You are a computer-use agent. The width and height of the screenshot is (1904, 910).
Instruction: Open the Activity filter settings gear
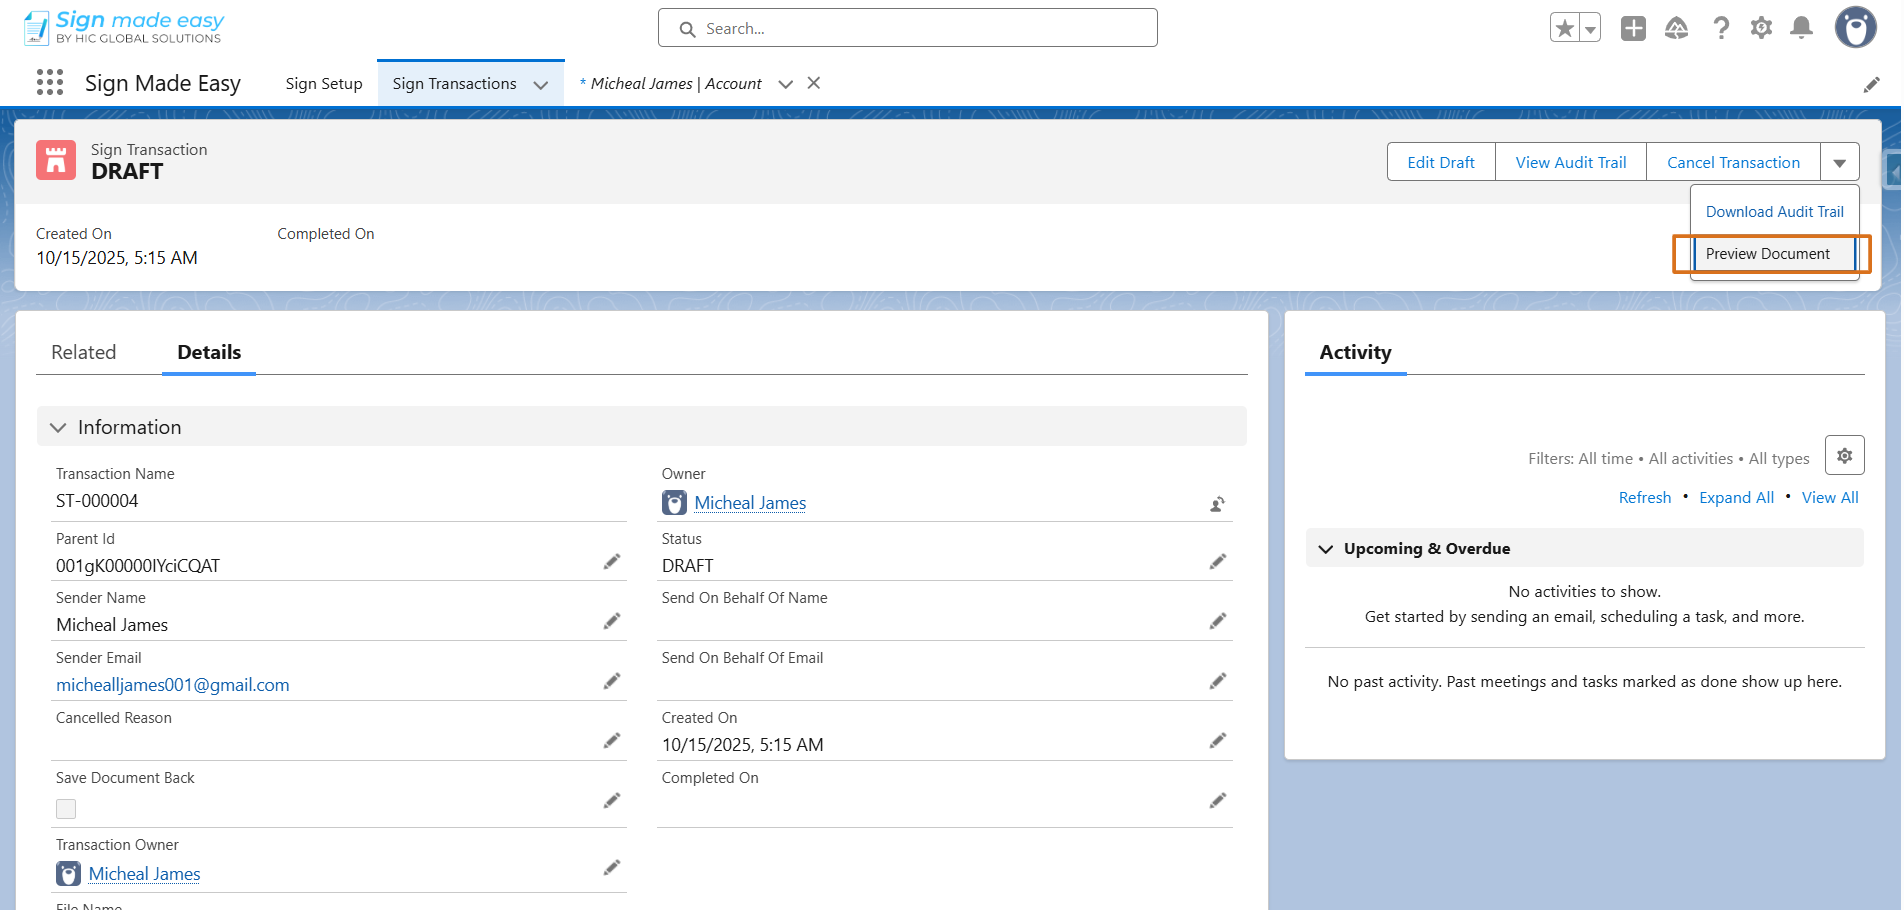1844,456
